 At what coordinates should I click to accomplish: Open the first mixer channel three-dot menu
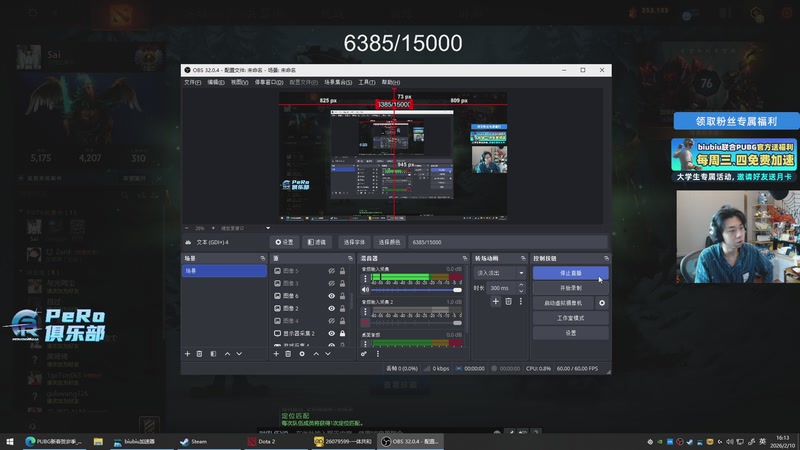click(x=365, y=279)
